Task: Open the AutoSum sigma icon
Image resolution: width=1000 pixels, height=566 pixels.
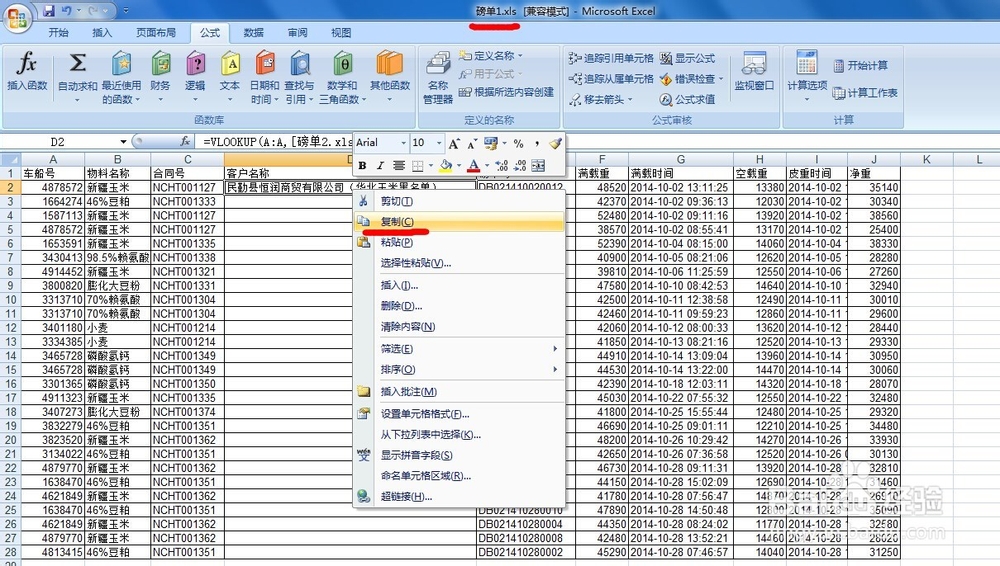Action: (77, 63)
